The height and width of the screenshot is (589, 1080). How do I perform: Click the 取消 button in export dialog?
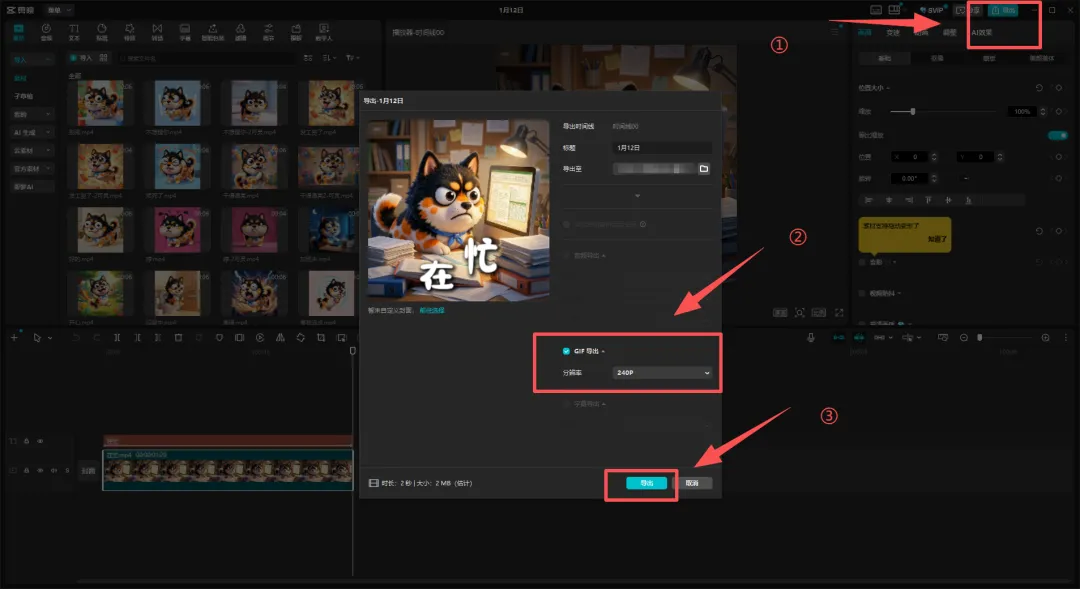click(692, 483)
